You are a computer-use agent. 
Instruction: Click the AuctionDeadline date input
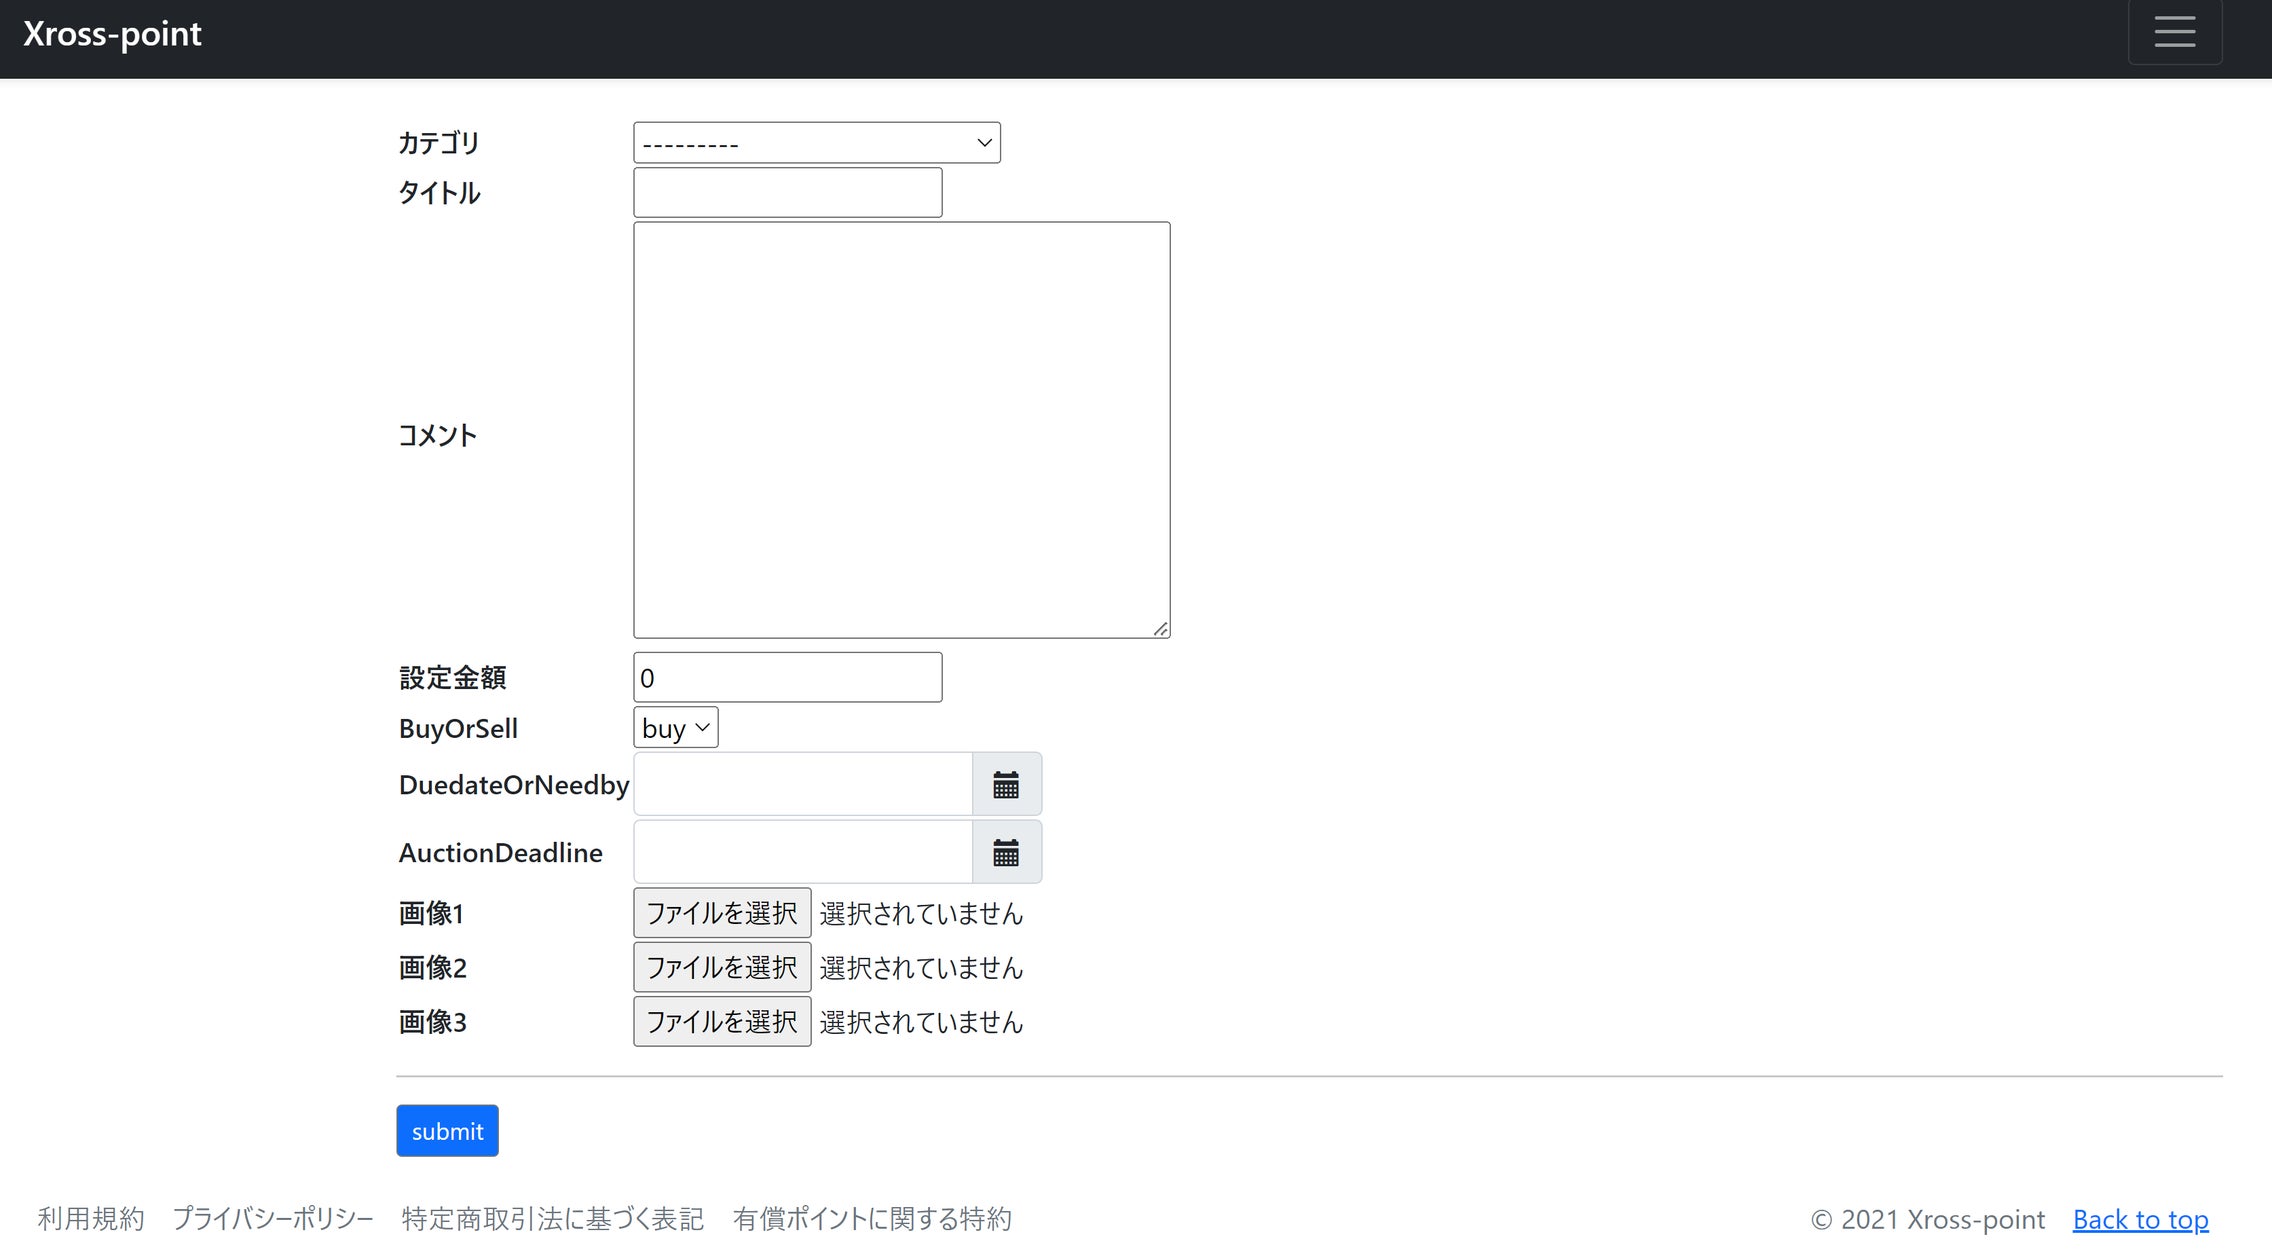click(x=802, y=853)
